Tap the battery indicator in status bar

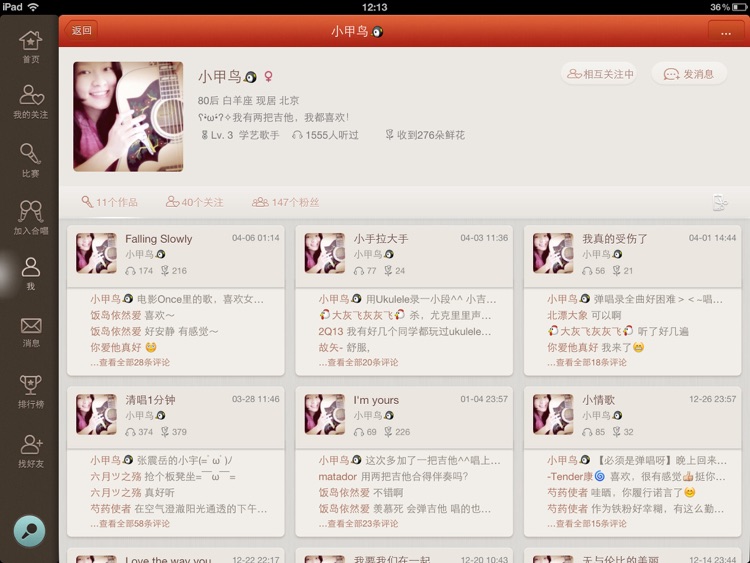point(739,7)
